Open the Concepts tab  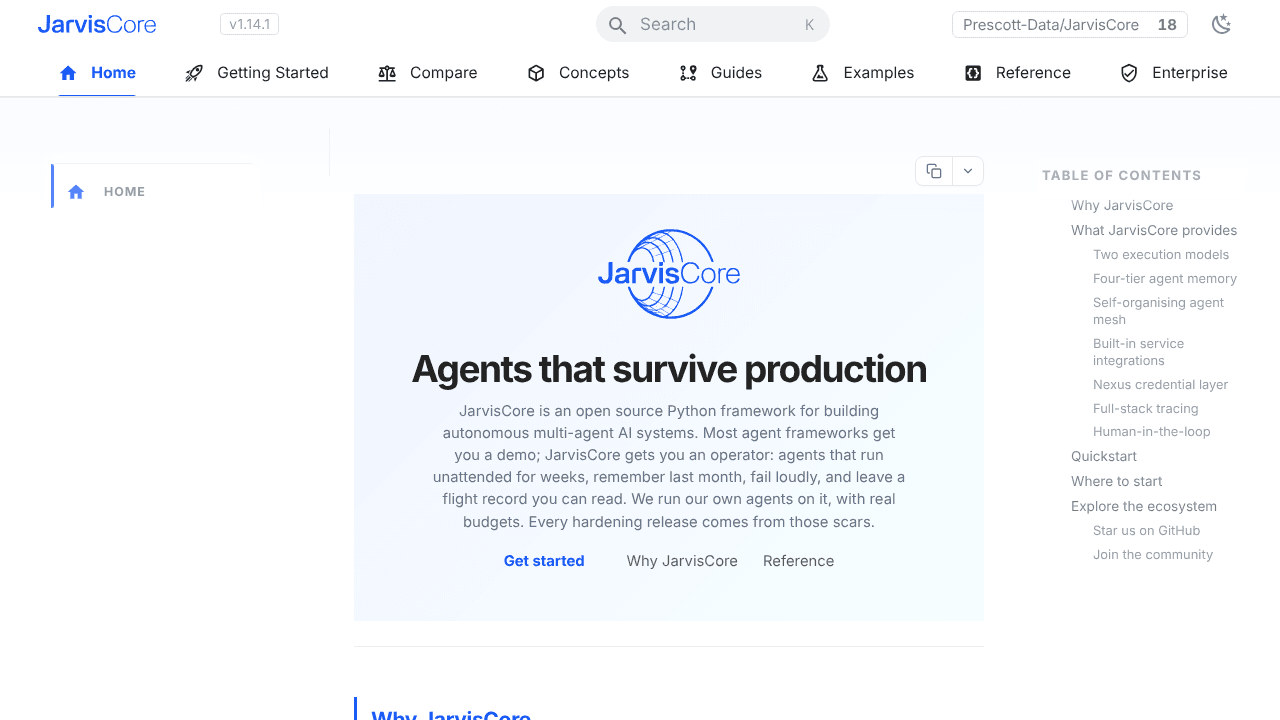tap(578, 73)
